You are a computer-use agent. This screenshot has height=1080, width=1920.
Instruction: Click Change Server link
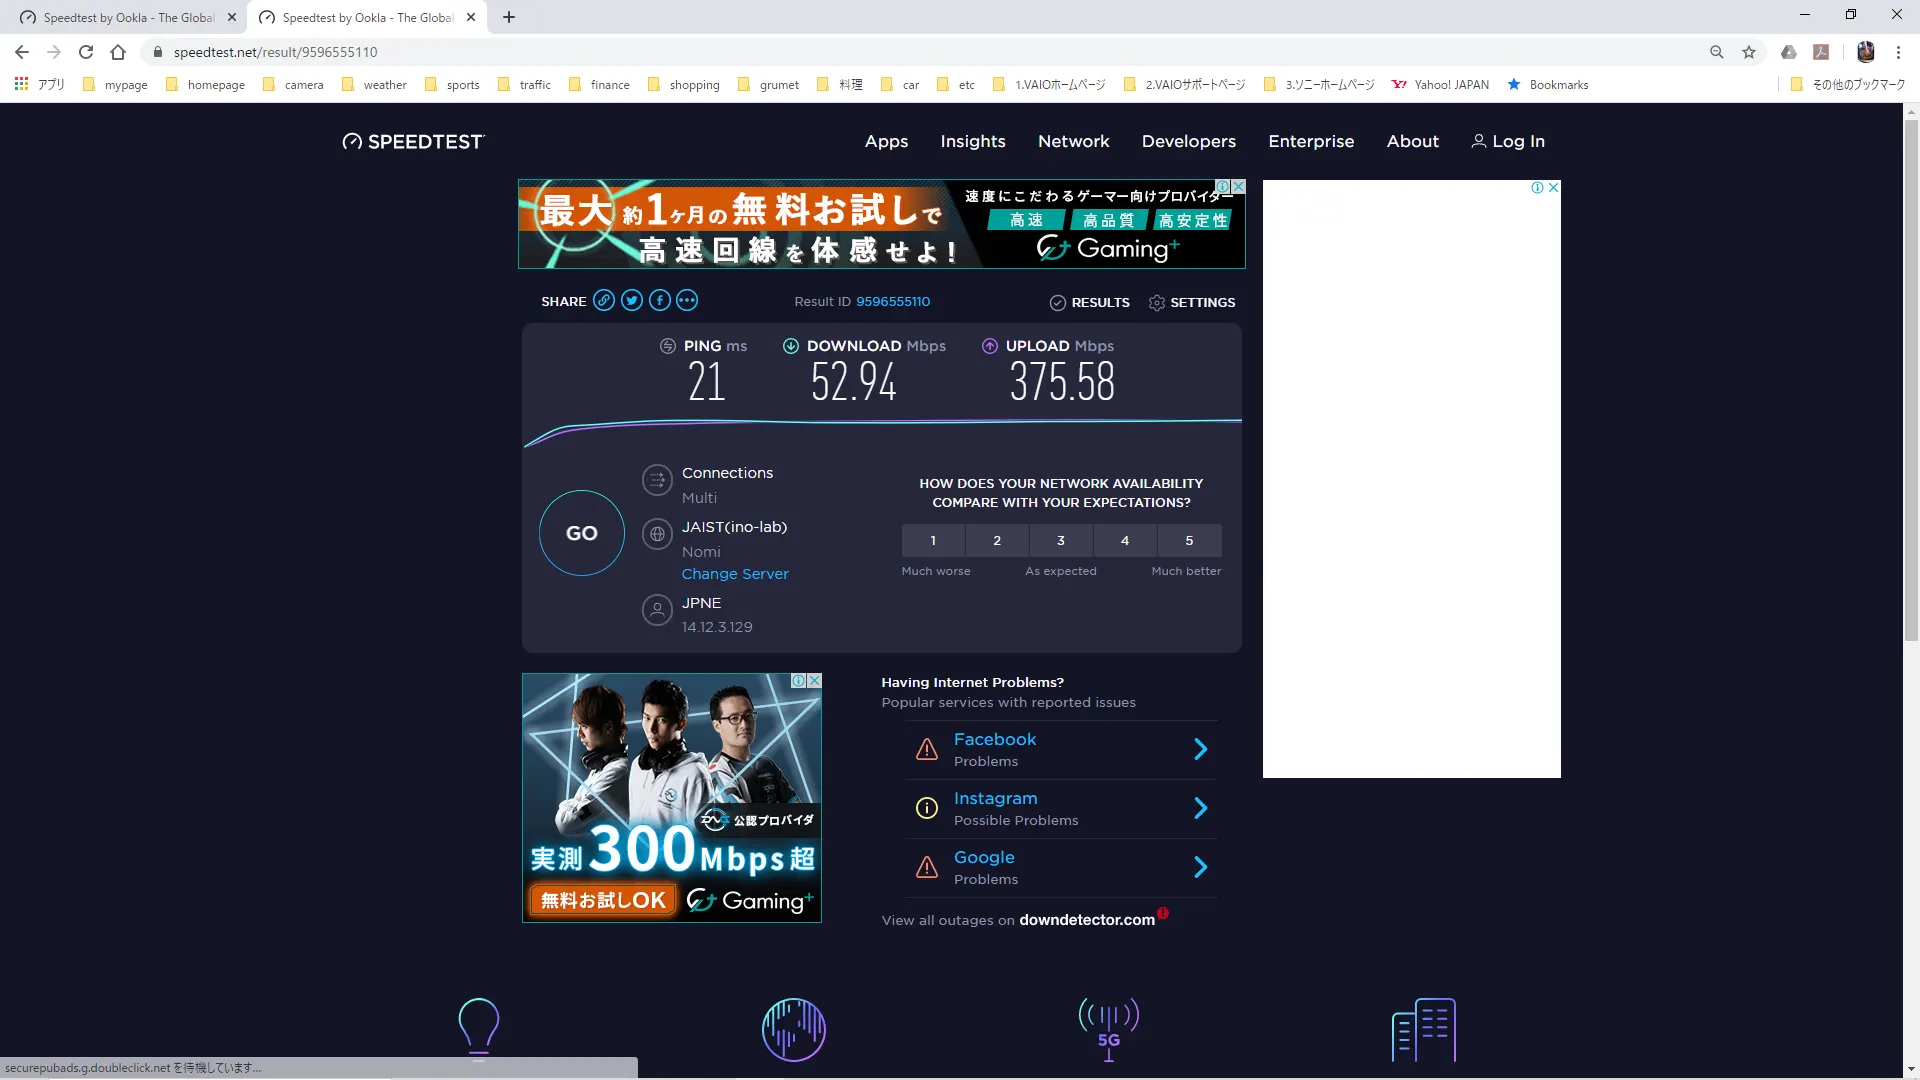[735, 574]
